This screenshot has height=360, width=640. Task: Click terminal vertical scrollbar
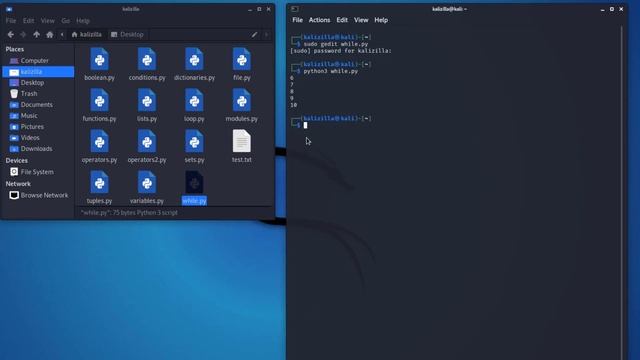tap(622, 192)
